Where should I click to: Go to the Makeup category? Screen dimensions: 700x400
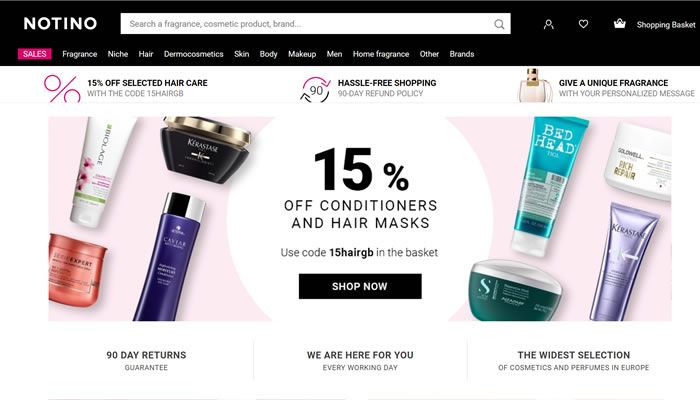click(x=302, y=54)
